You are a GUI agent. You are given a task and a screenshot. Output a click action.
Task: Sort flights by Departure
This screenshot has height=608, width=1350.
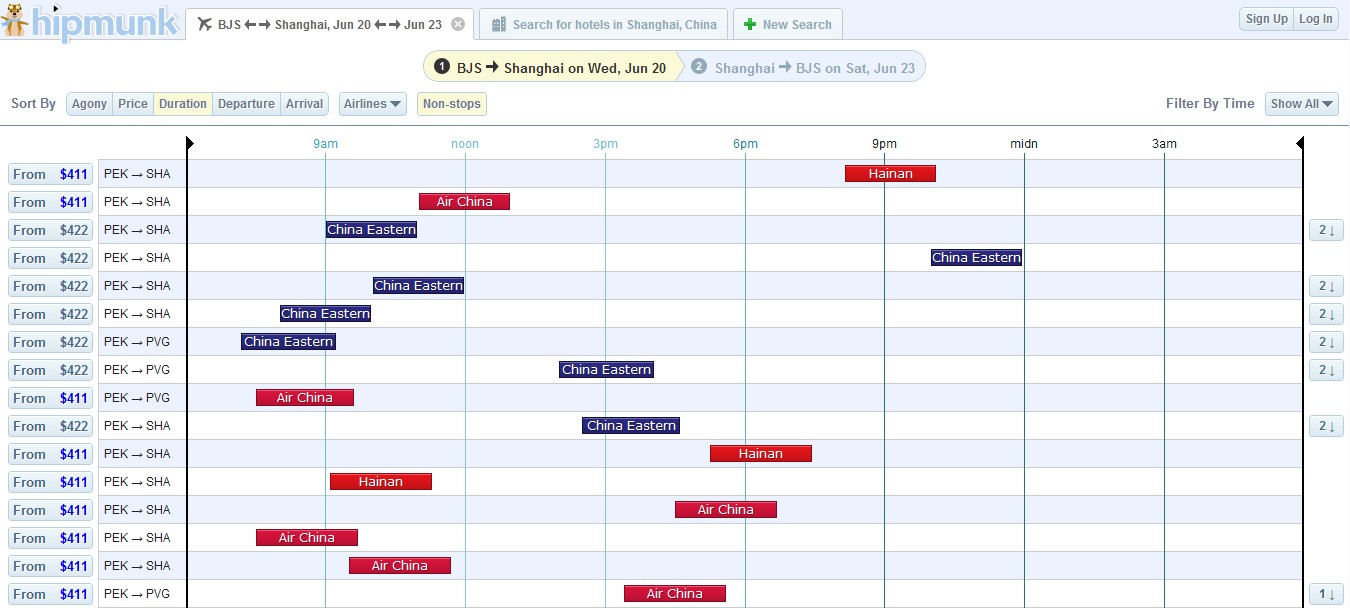pos(246,104)
